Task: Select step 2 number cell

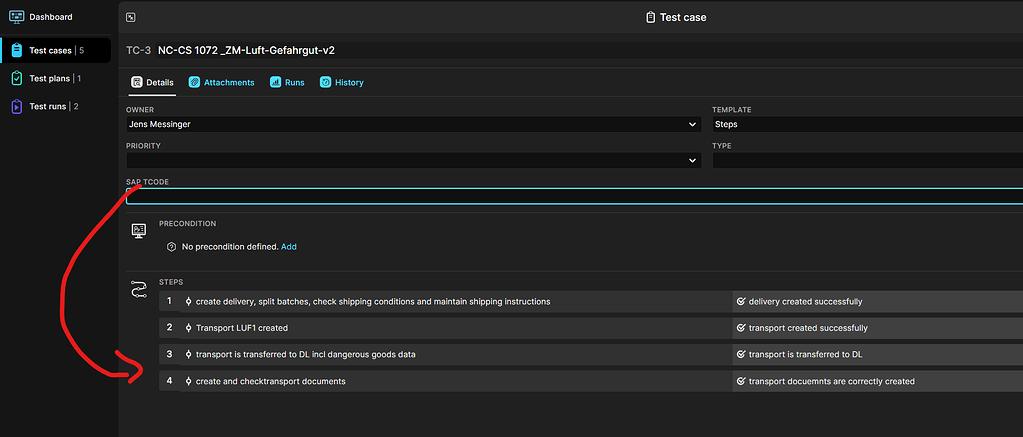Action: [x=170, y=327]
